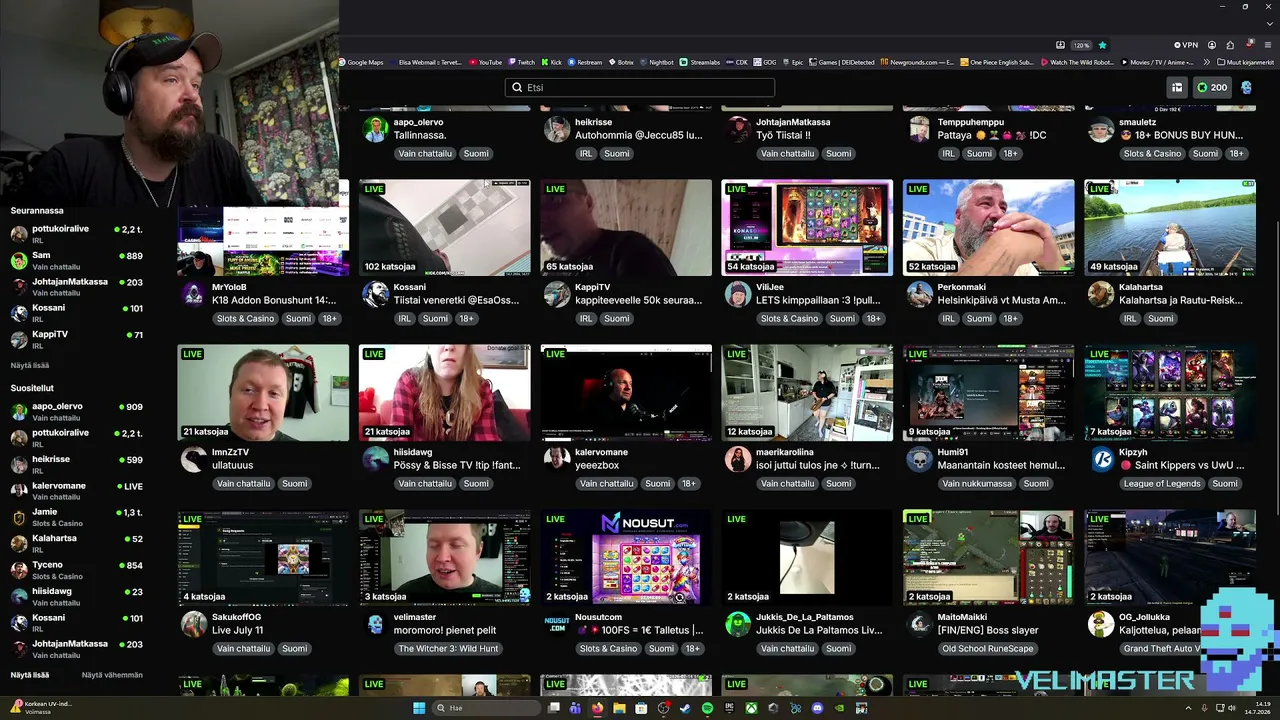Open the Twitch bookmark
The width and height of the screenshot is (1280, 720).
tap(522, 62)
